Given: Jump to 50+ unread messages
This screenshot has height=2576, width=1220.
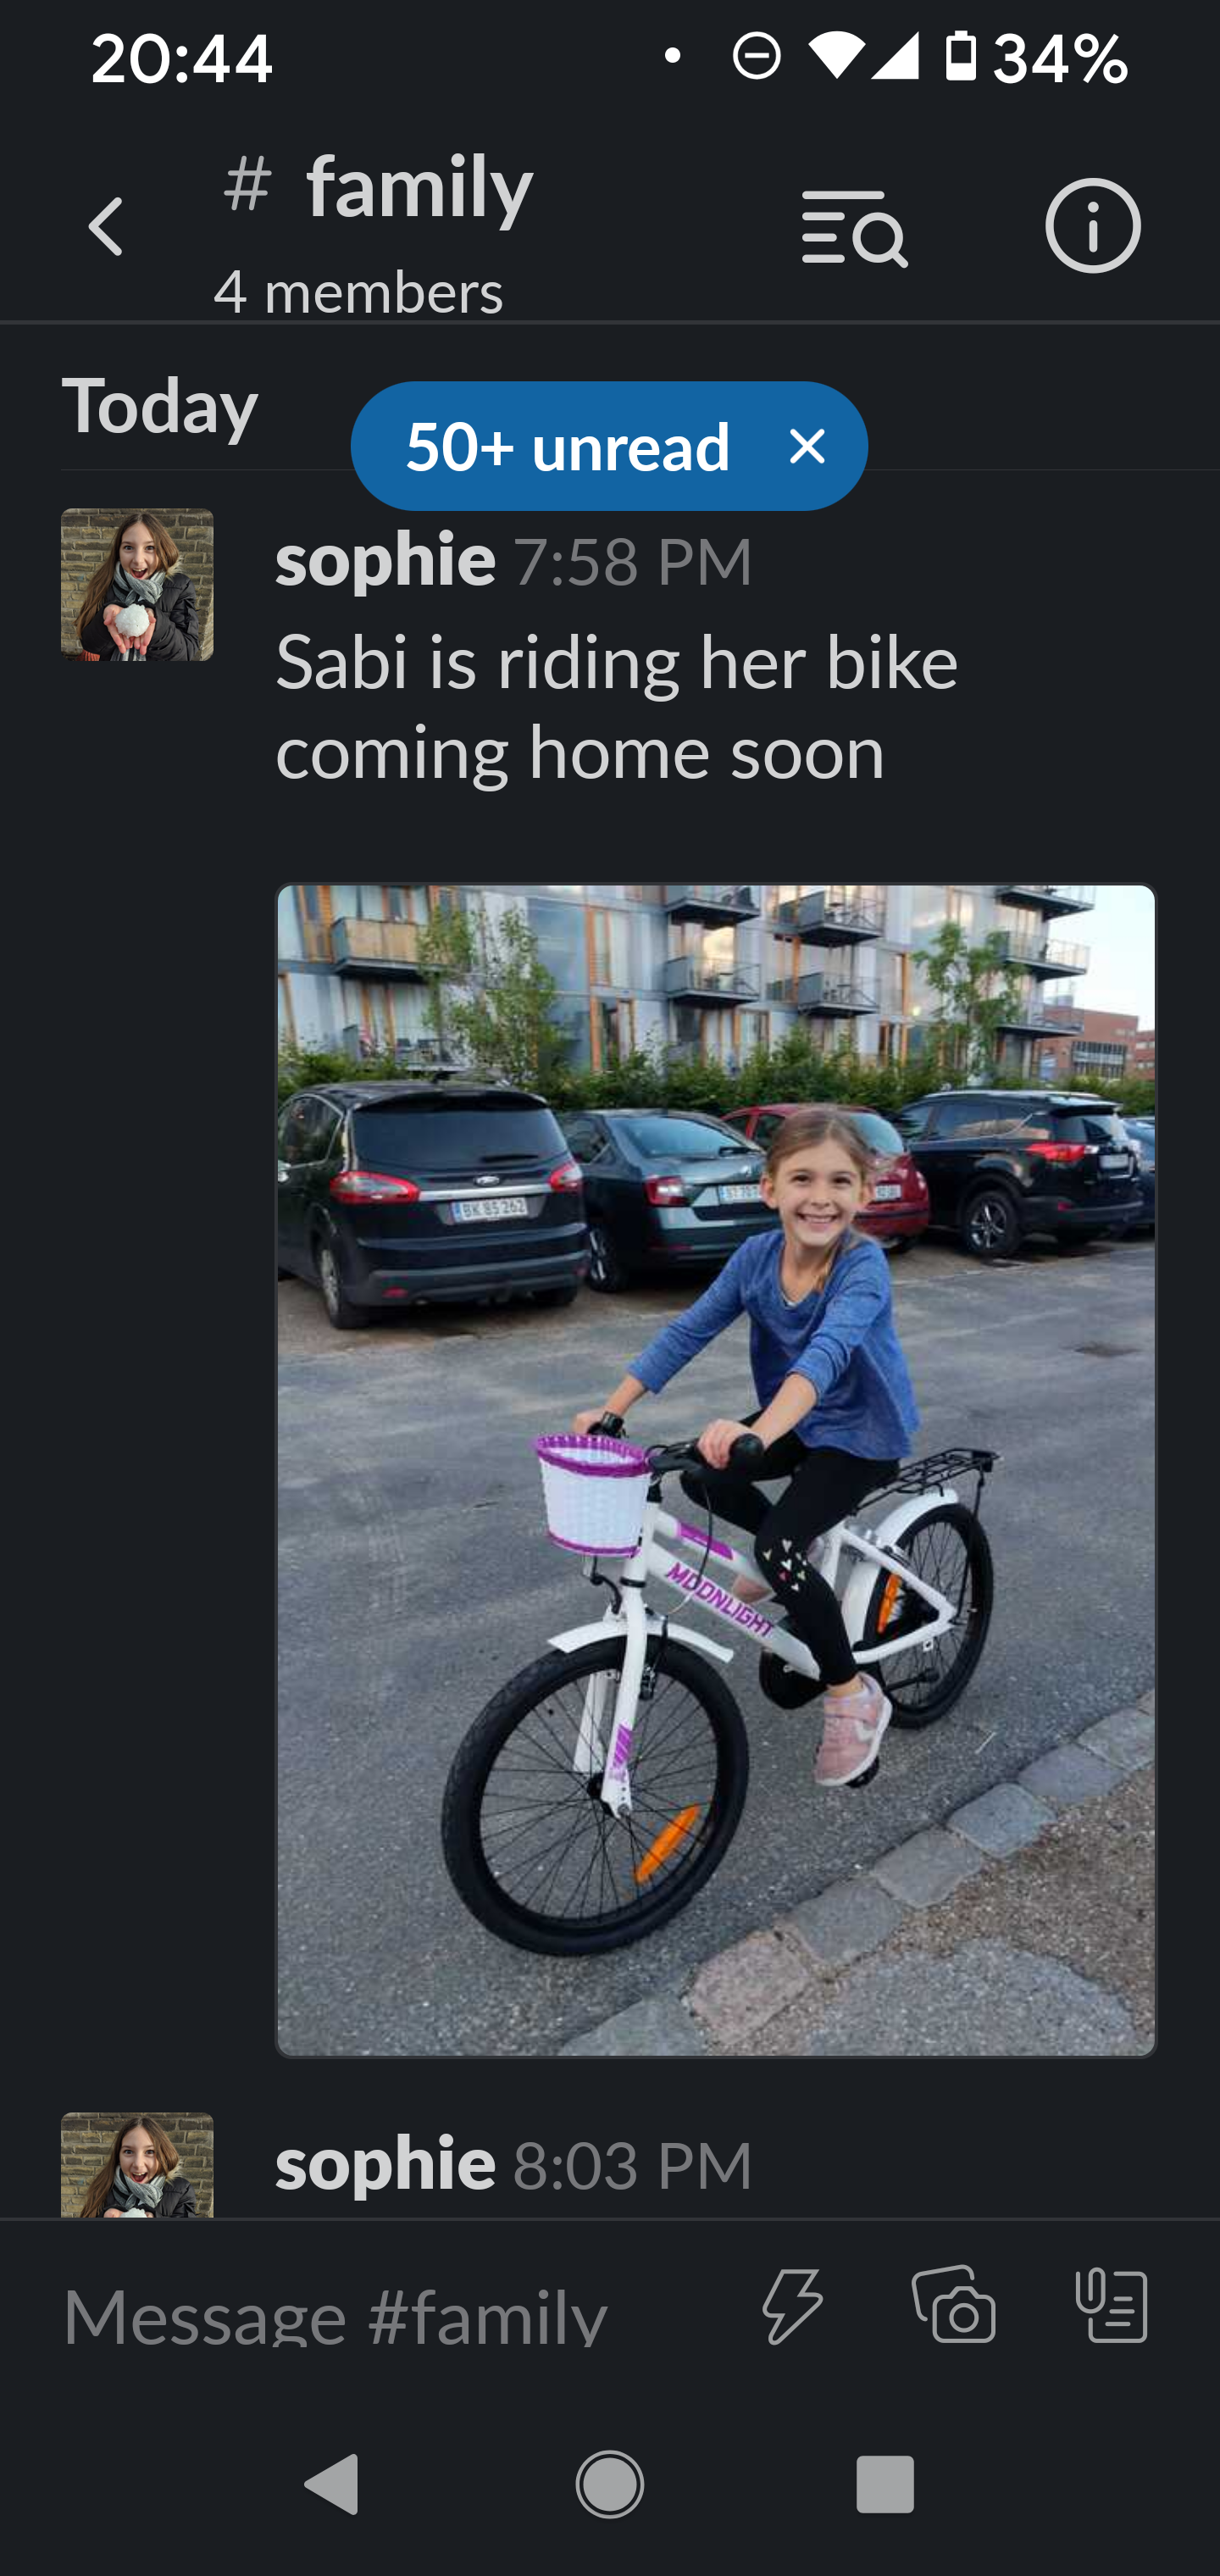Looking at the screenshot, I should tap(567, 446).
